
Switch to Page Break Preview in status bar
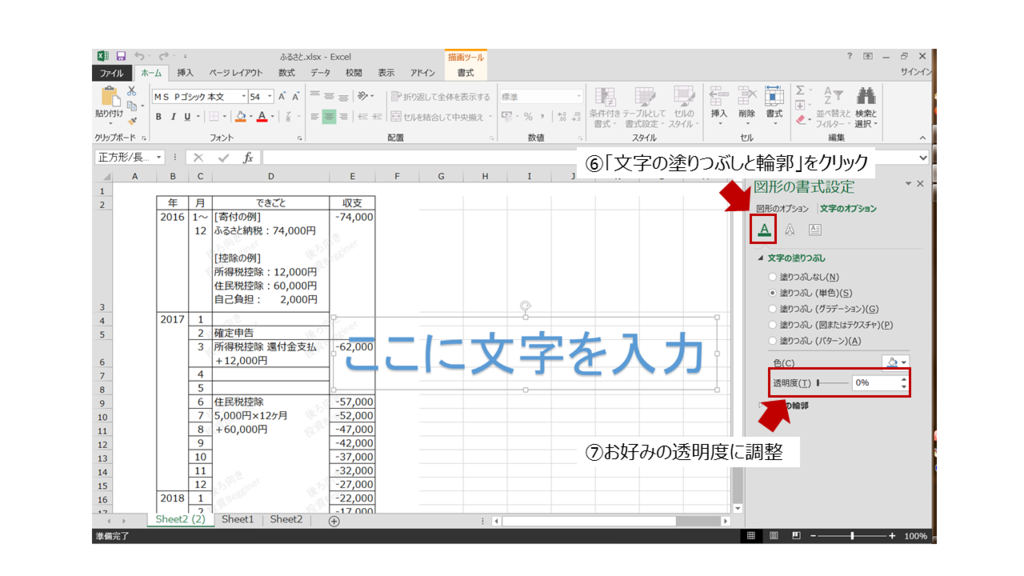[796, 536]
